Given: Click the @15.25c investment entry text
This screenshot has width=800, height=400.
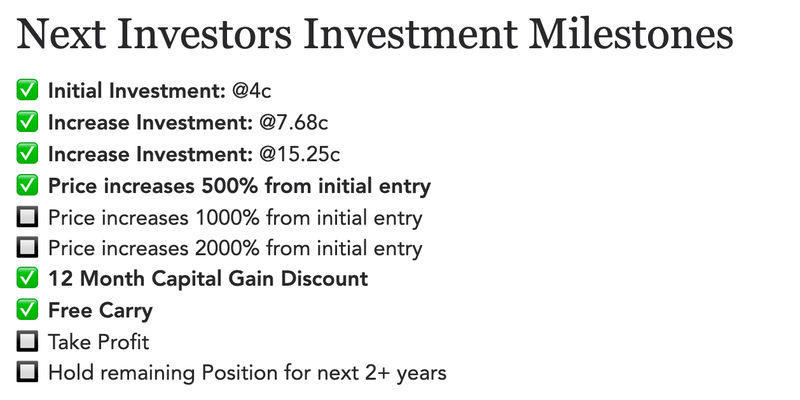Looking at the screenshot, I should click(x=194, y=154).
